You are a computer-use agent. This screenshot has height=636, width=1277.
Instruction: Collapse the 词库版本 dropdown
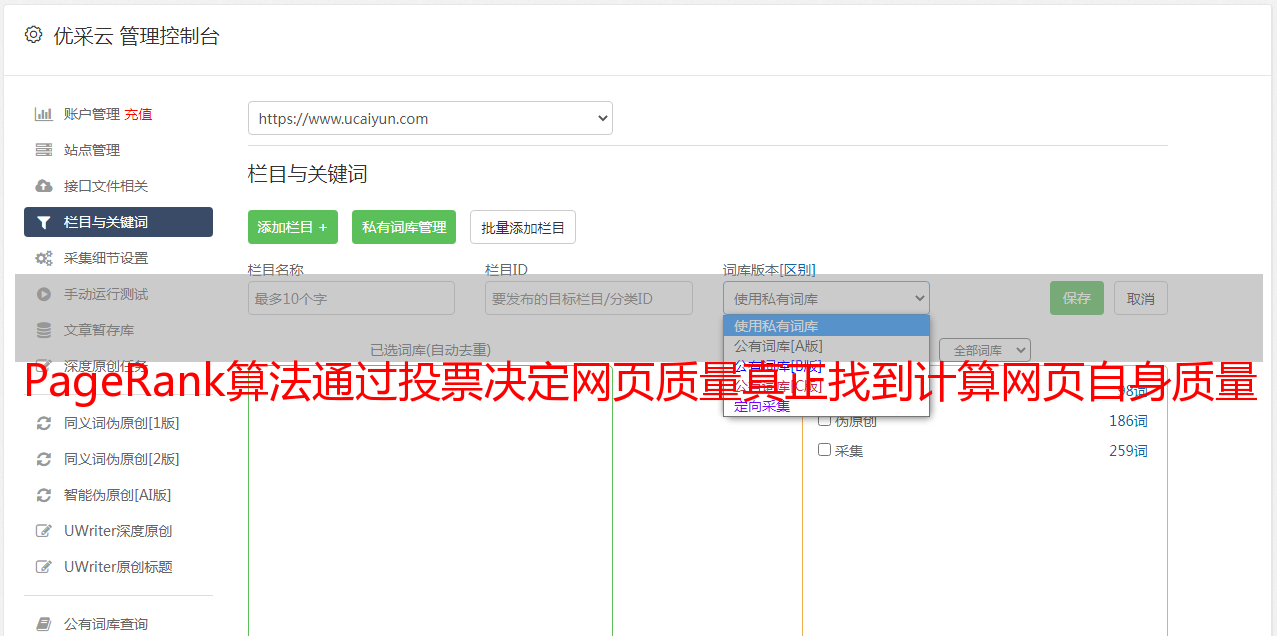[826, 298]
